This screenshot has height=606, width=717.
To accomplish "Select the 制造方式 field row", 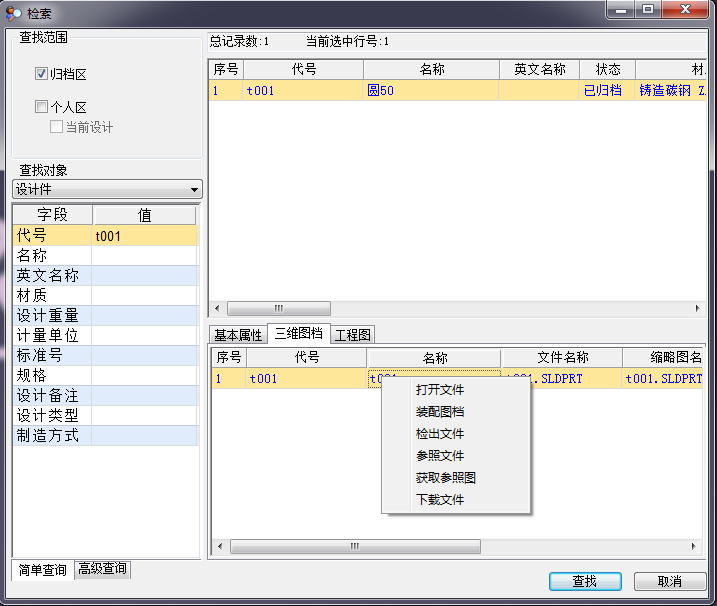I will point(106,435).
